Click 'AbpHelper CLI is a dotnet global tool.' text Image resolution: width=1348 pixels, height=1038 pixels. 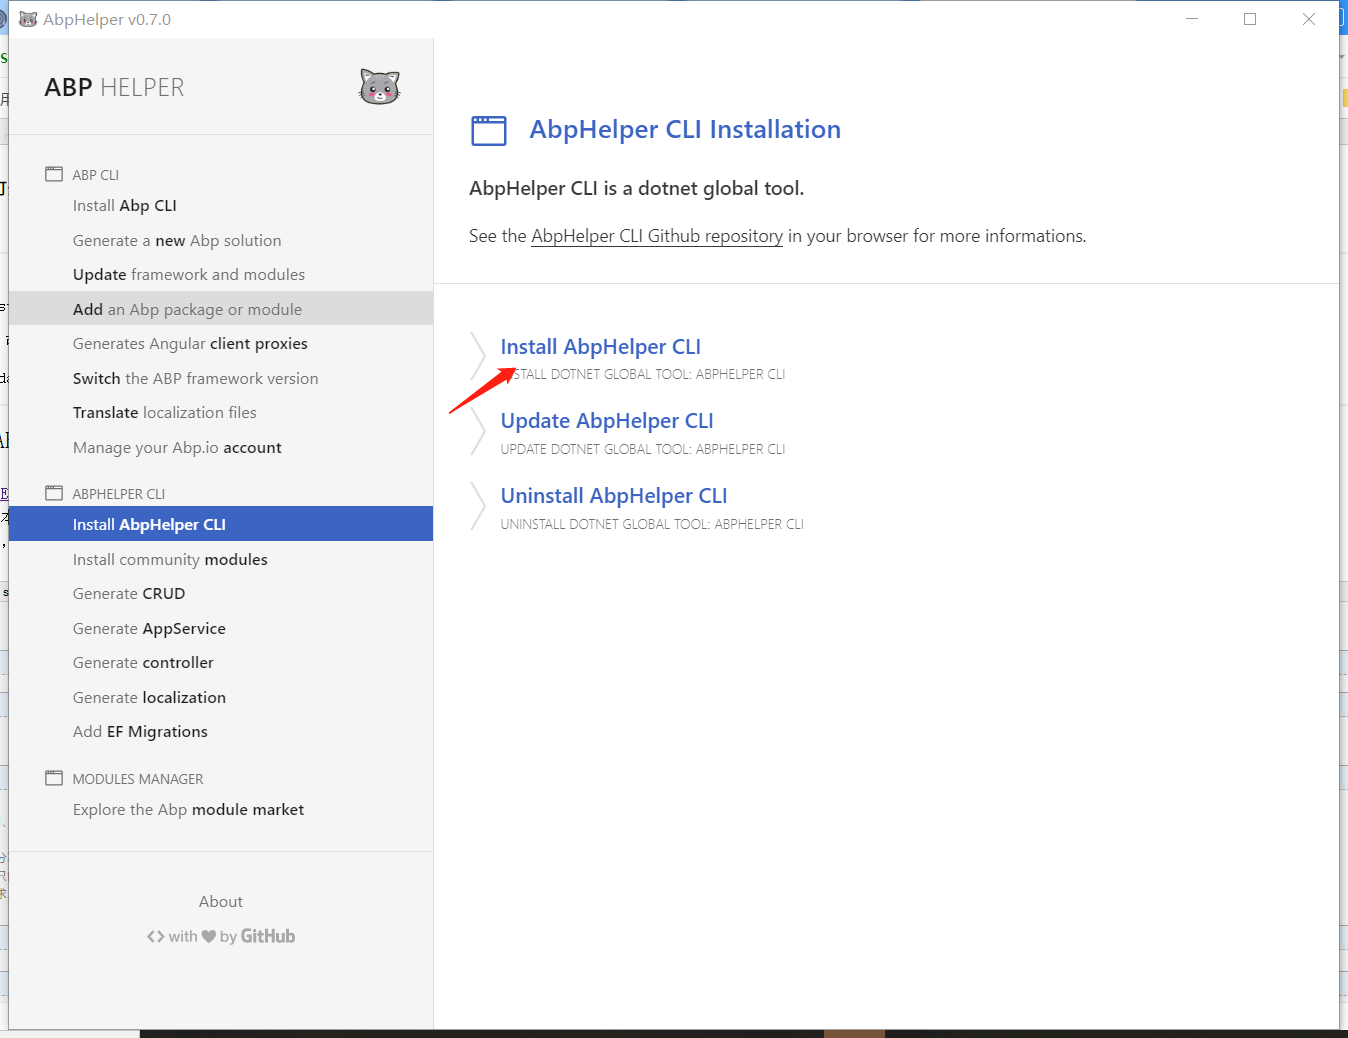pos(637,189)
